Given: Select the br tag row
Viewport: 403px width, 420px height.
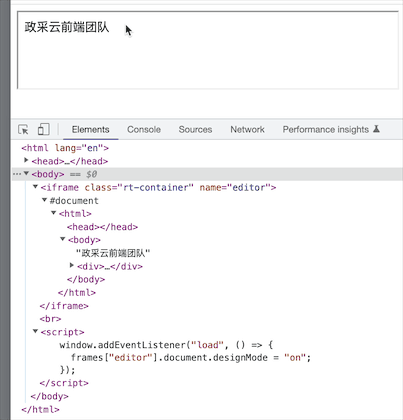Looking at the screenshot, I should click(x=50, y=319).
